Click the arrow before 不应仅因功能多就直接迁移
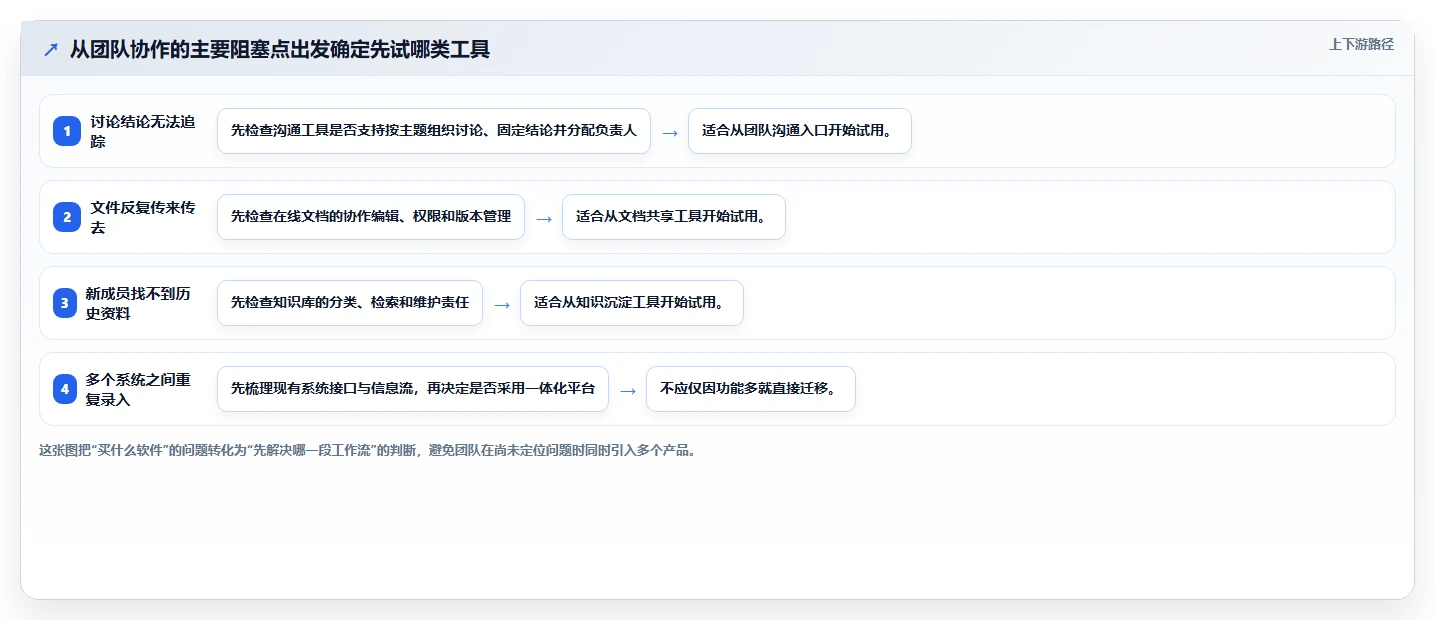 coord(628,390)
